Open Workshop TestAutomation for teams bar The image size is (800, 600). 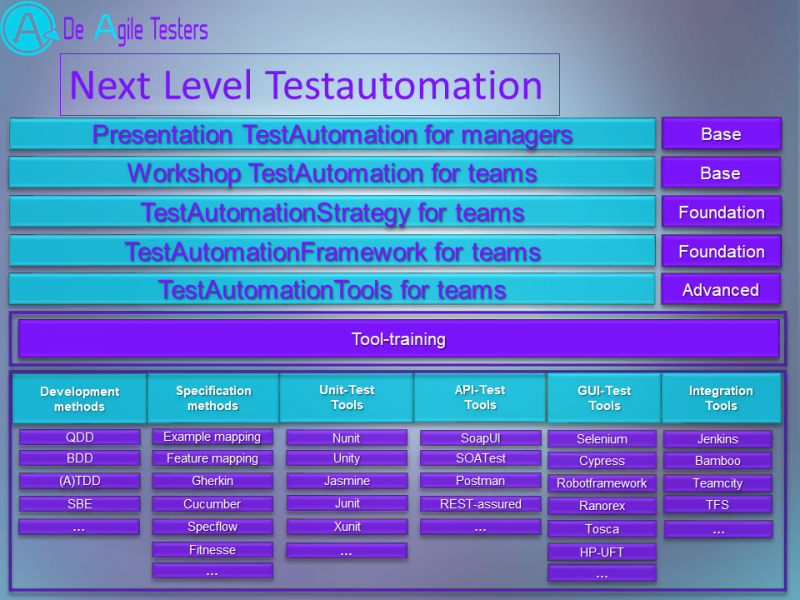pos(332,173)
